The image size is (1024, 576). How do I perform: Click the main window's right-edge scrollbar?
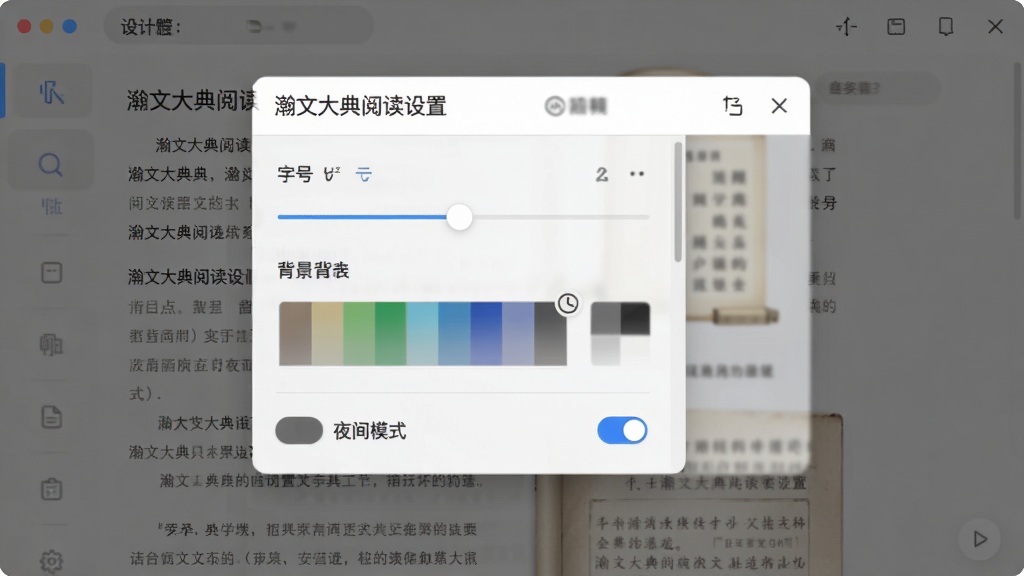coord(1017,140)
